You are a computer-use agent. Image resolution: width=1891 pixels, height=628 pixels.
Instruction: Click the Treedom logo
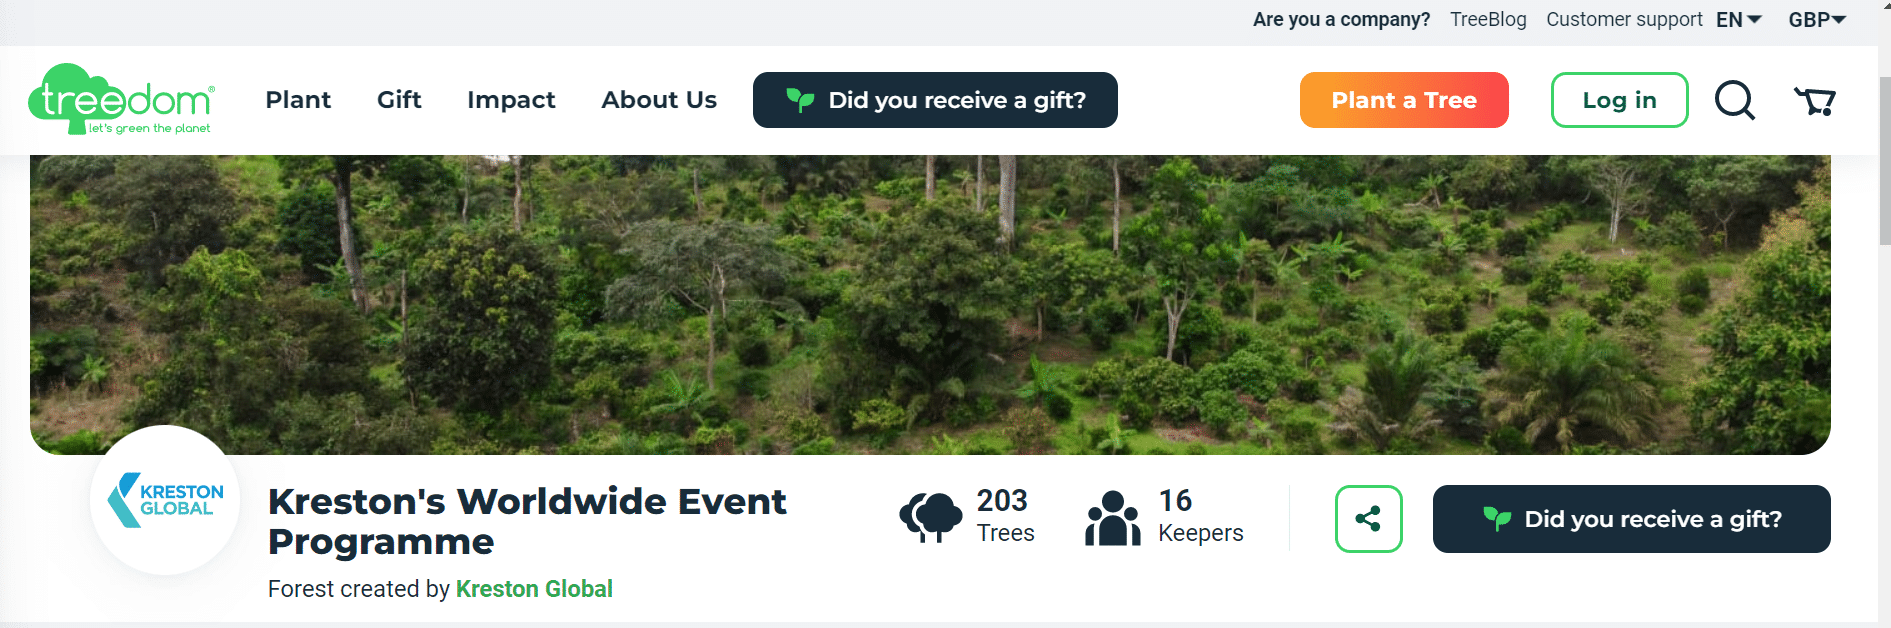click(121, 100)
